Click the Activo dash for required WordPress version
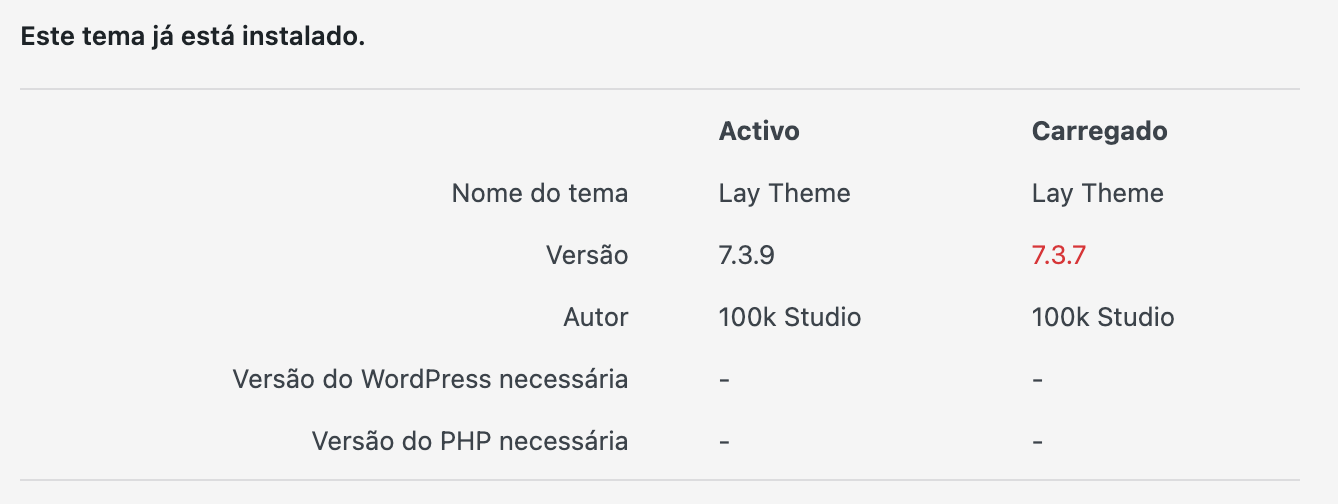This screenshot has height=504, width=1338. 724,380
